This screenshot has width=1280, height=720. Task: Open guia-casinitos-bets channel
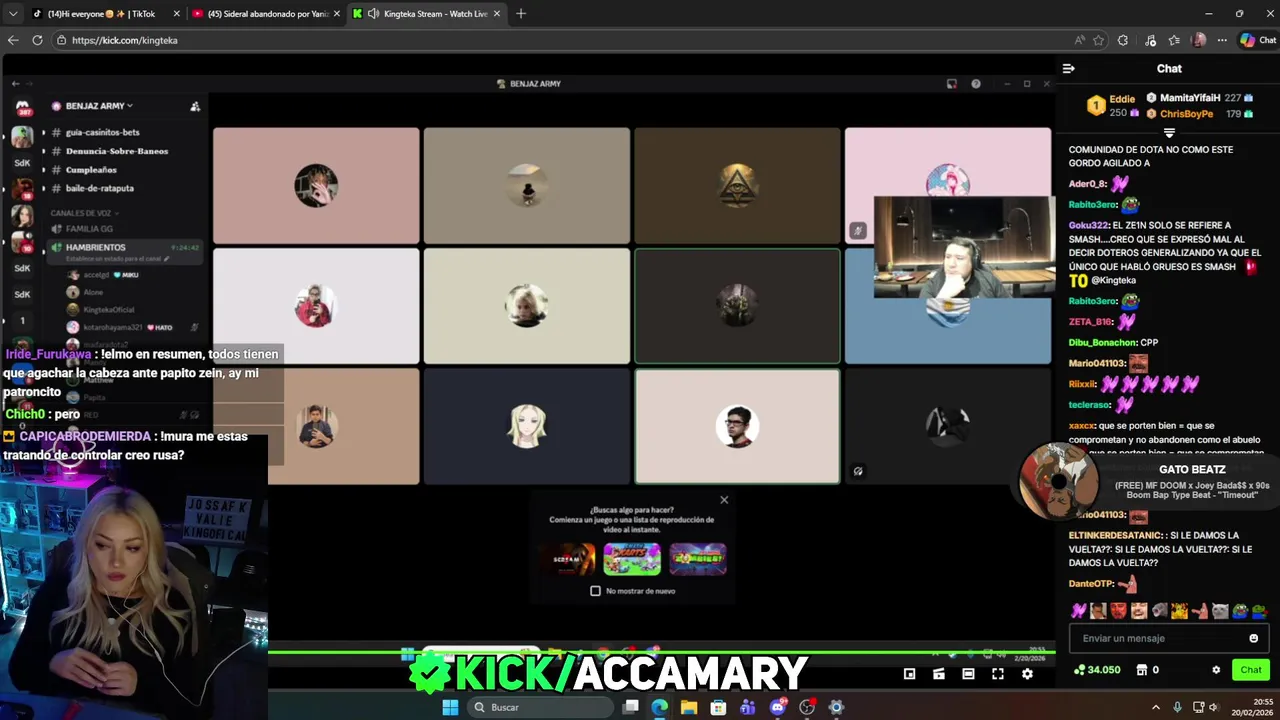(x=103, y=132)
